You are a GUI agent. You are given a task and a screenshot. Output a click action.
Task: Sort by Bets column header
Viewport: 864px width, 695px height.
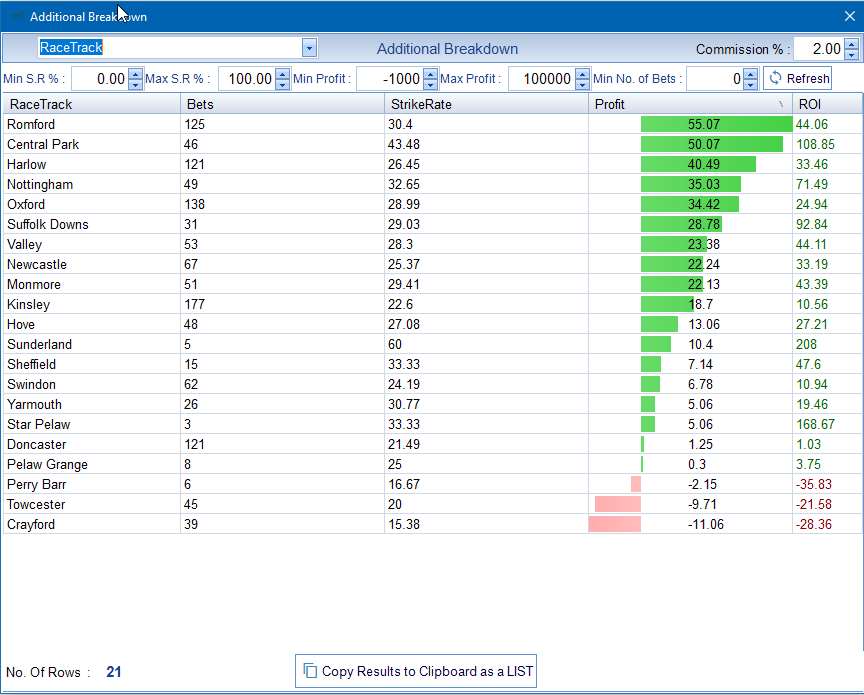(282, 104)
